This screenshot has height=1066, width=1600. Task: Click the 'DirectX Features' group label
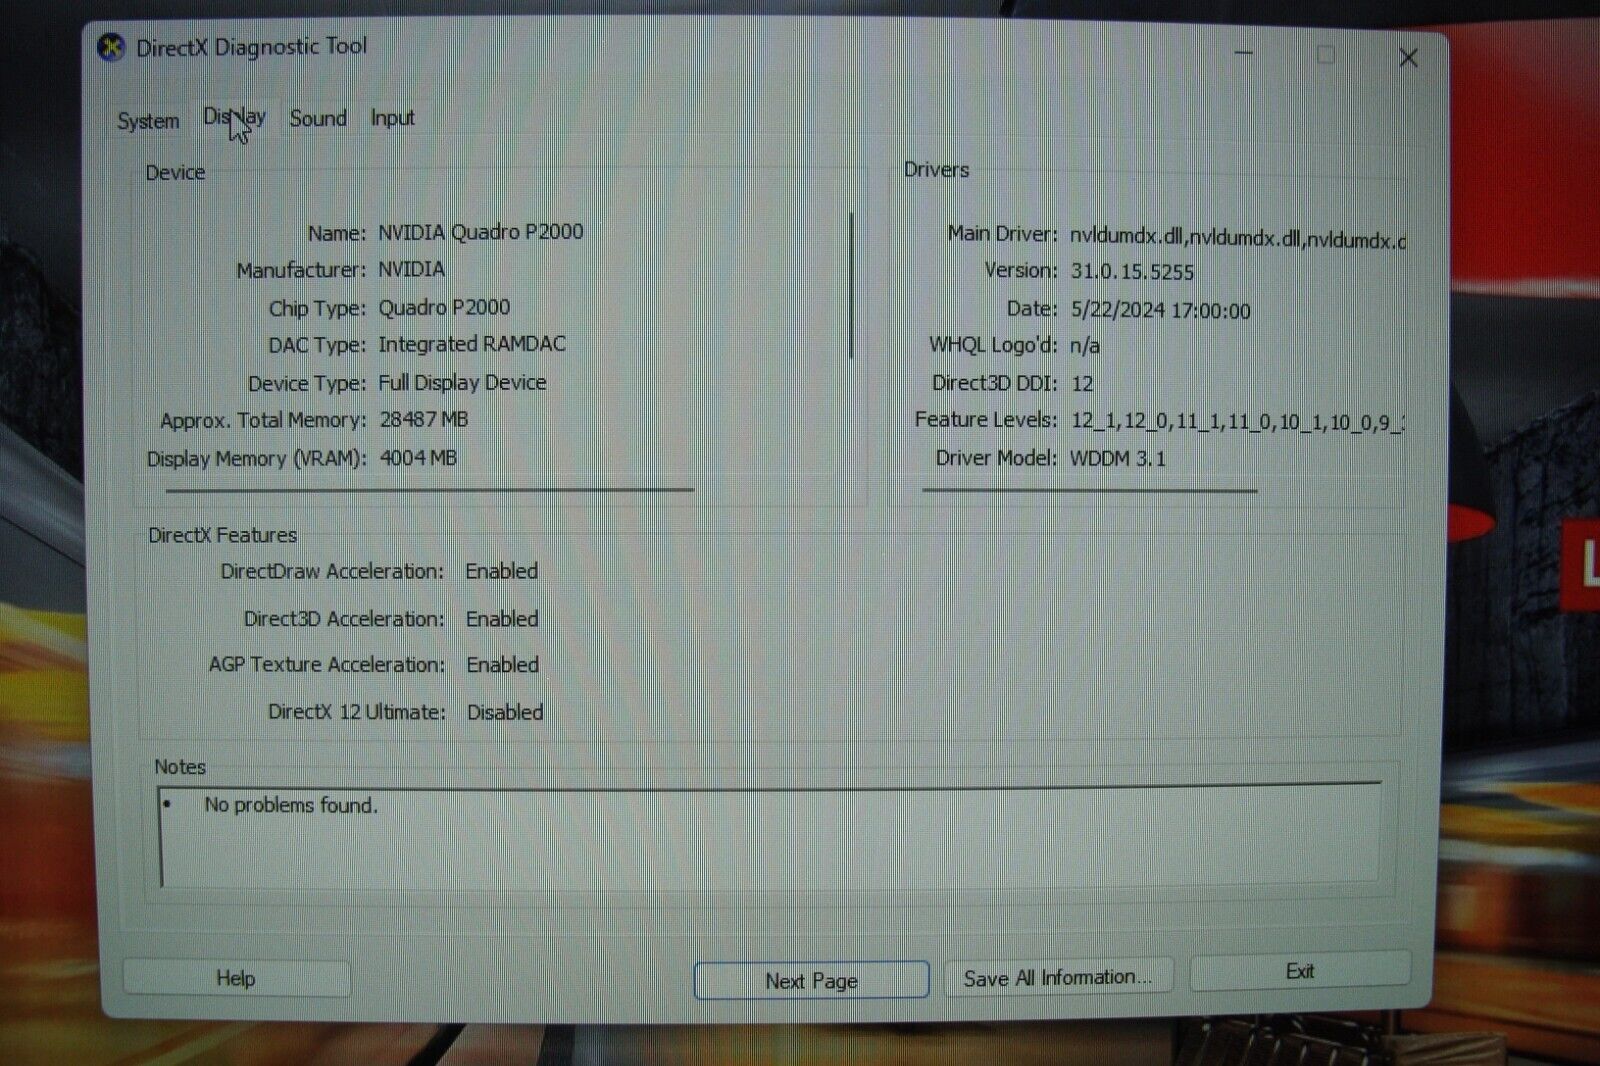(x=222, y=535)
